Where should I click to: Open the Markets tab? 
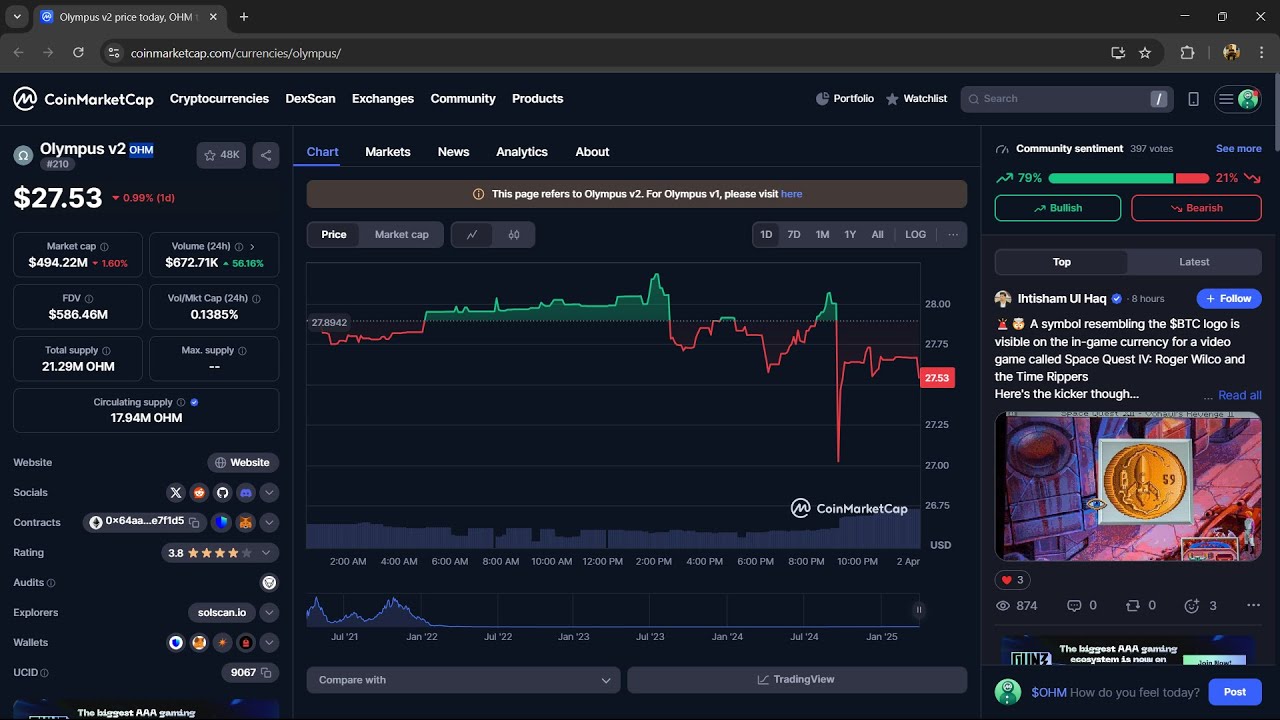388,152
